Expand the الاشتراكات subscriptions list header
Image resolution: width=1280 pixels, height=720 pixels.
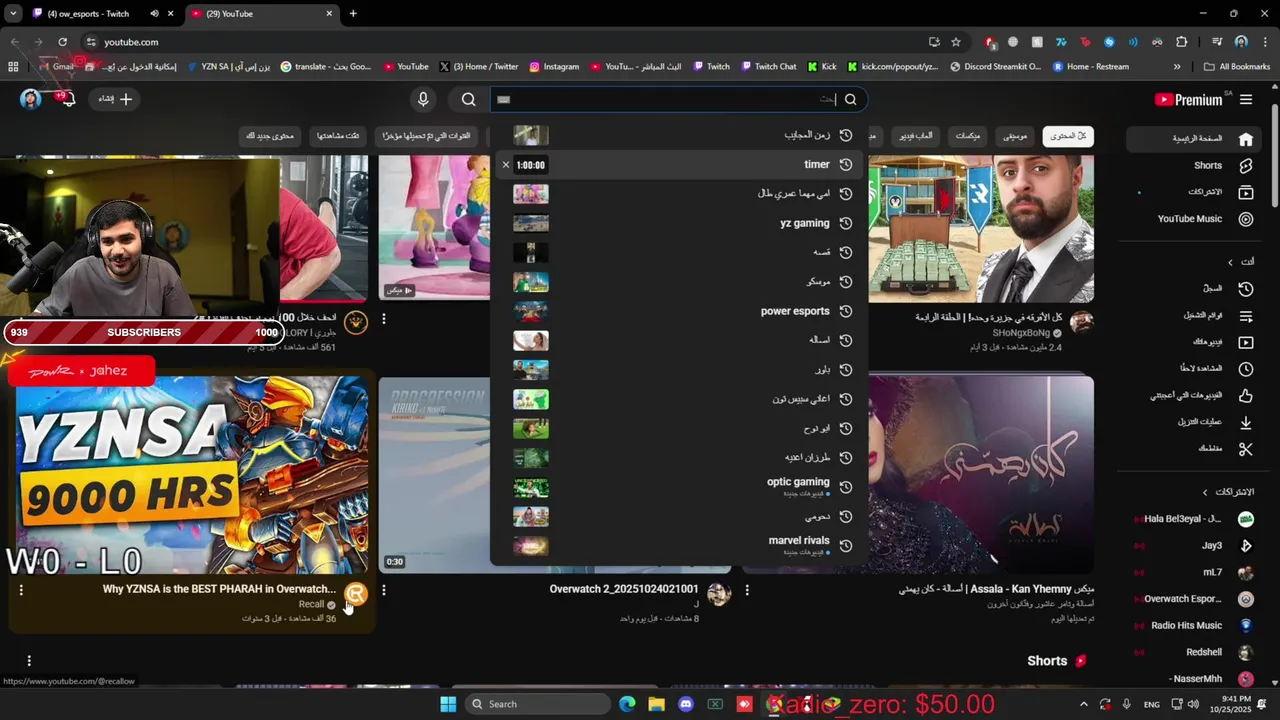pyautogui.click(x=1229, y=492)
